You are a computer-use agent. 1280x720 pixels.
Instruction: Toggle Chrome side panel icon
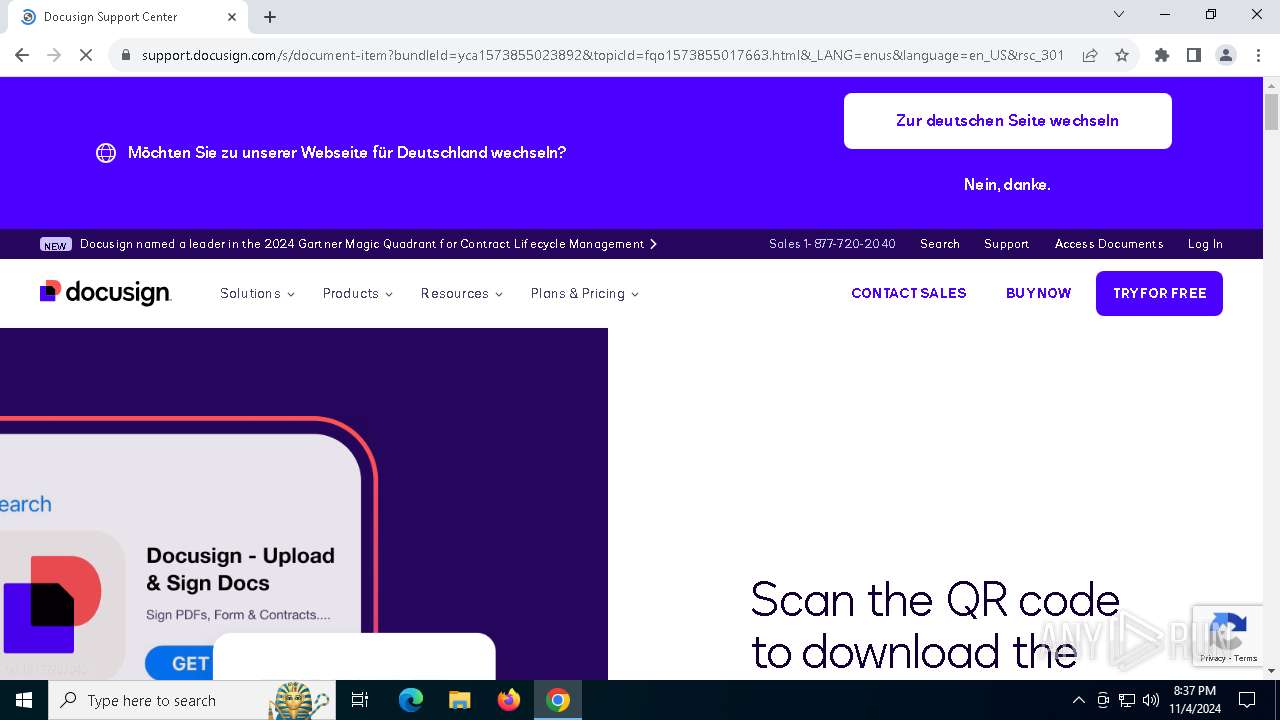click(x=1194, y=55)
